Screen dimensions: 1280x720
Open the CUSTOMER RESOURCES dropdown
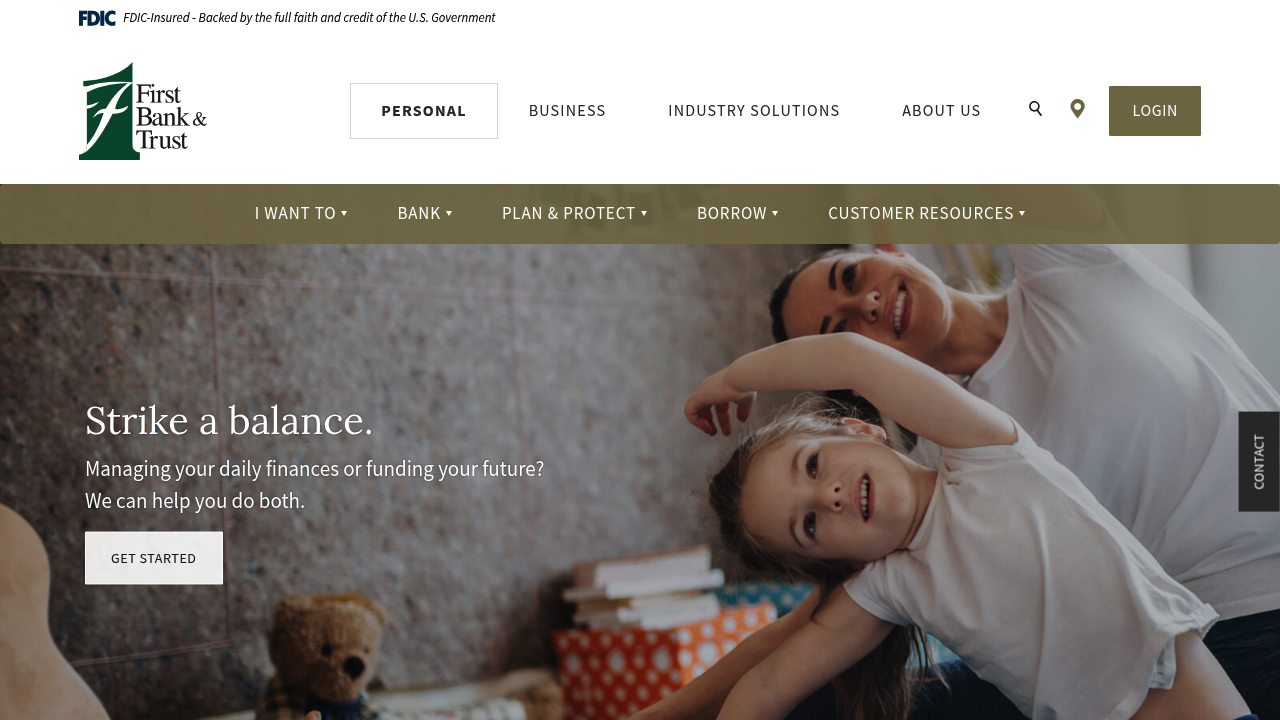927,213
